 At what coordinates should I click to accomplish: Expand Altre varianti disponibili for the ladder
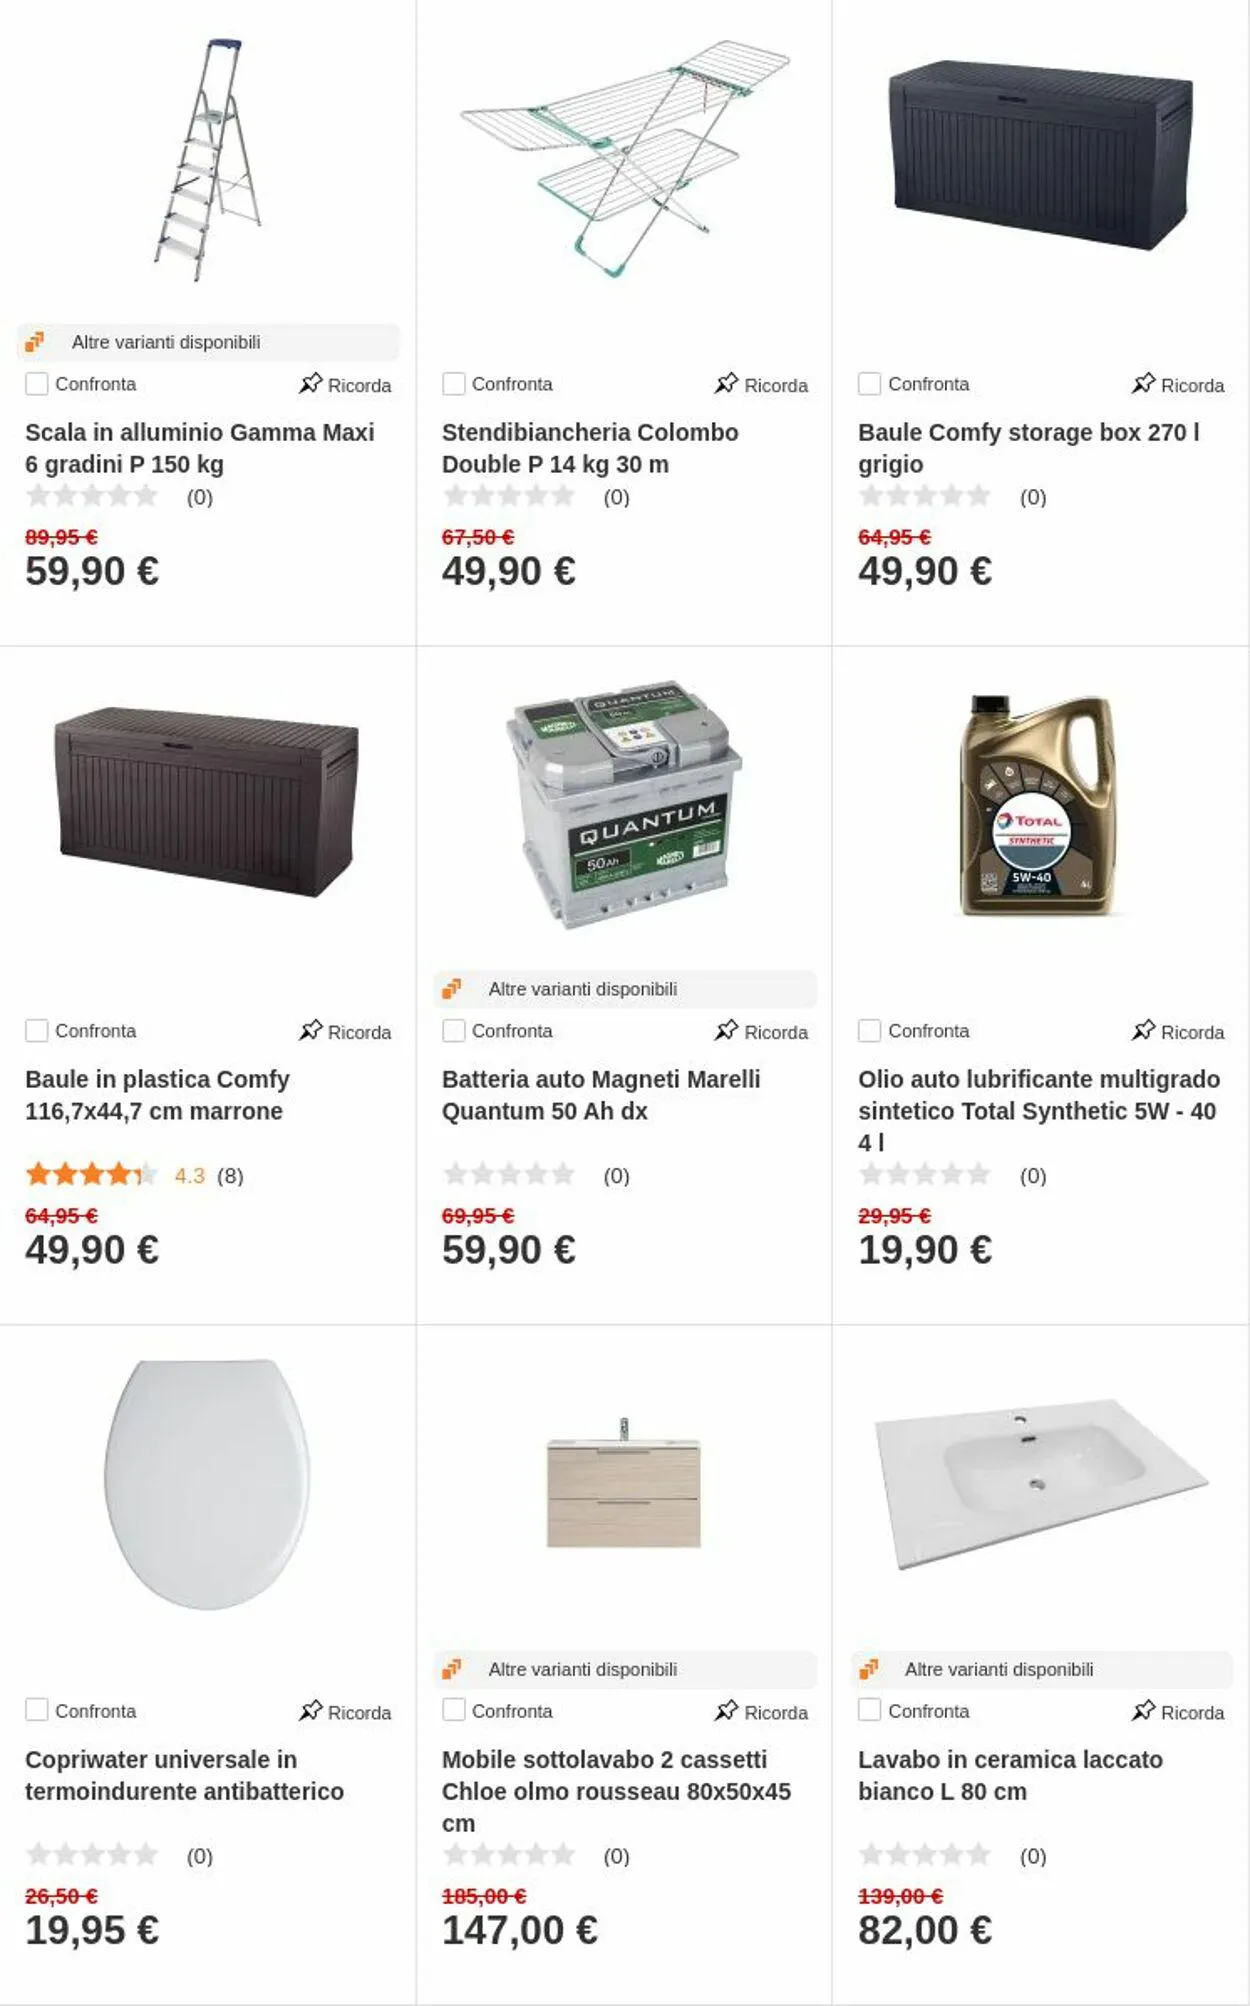[208, 342]
